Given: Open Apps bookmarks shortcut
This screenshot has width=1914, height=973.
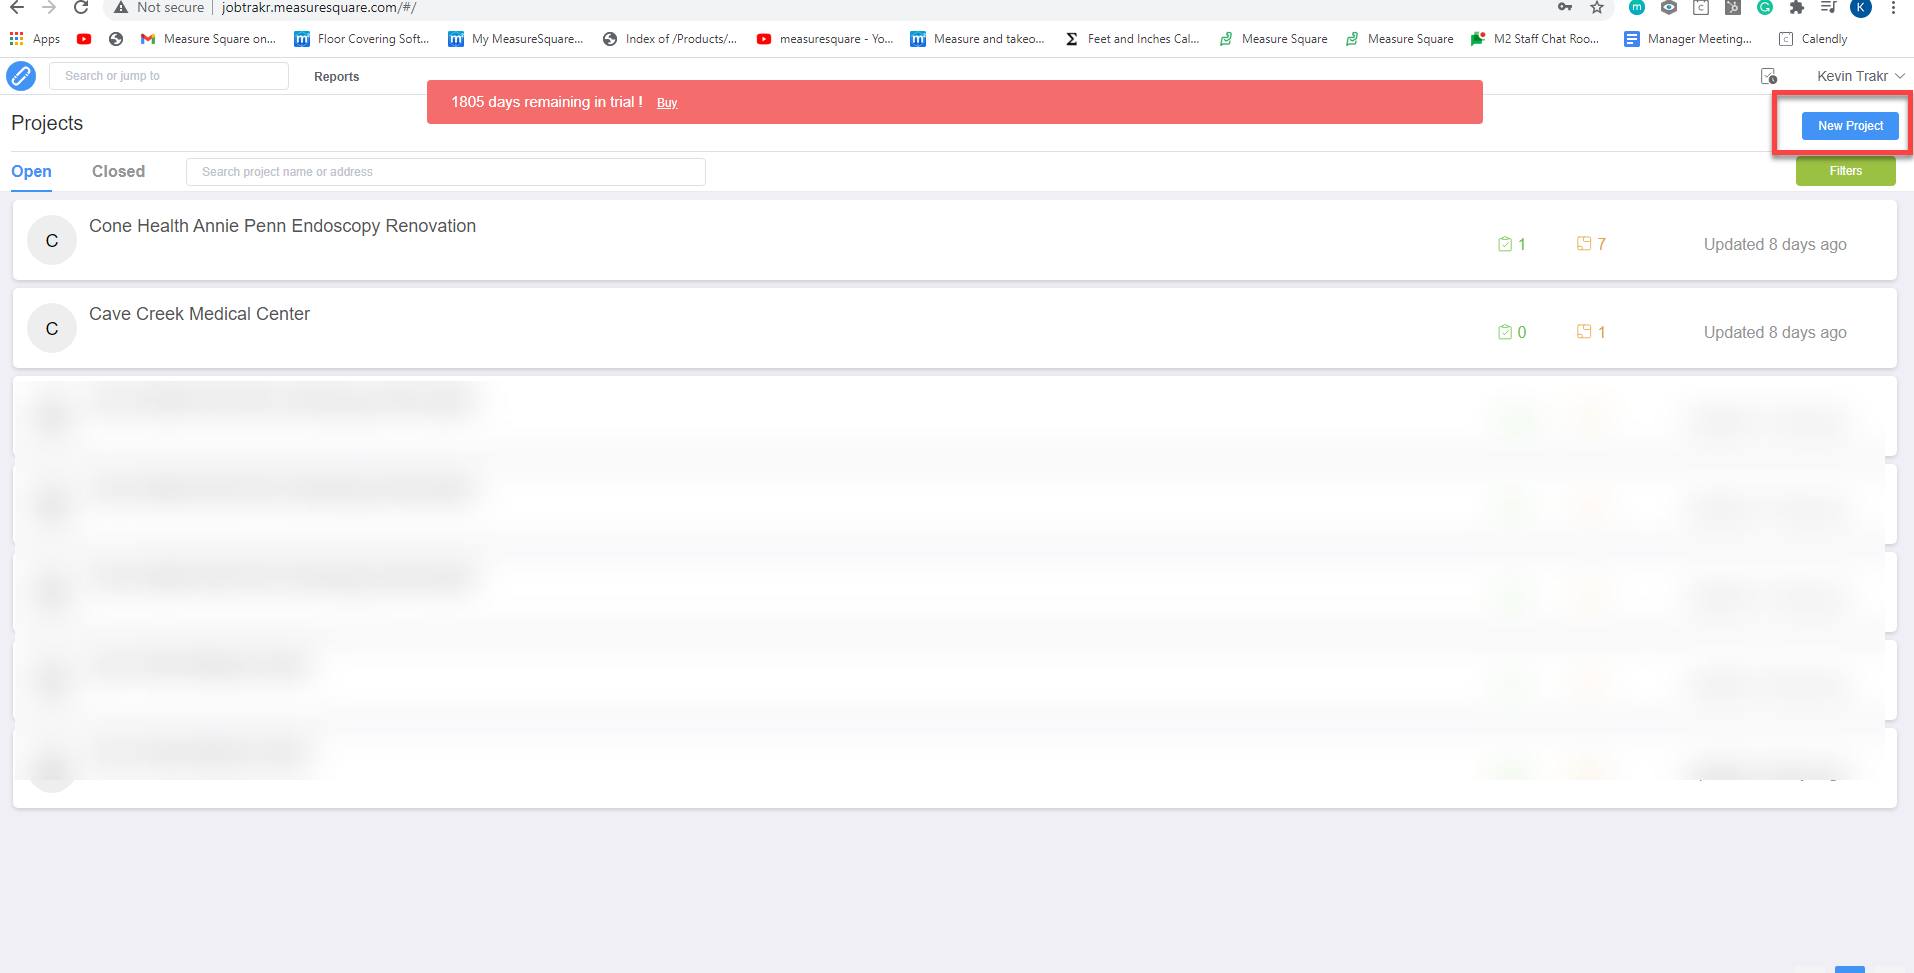Looking at the screenshot, I should coord(35,39).
